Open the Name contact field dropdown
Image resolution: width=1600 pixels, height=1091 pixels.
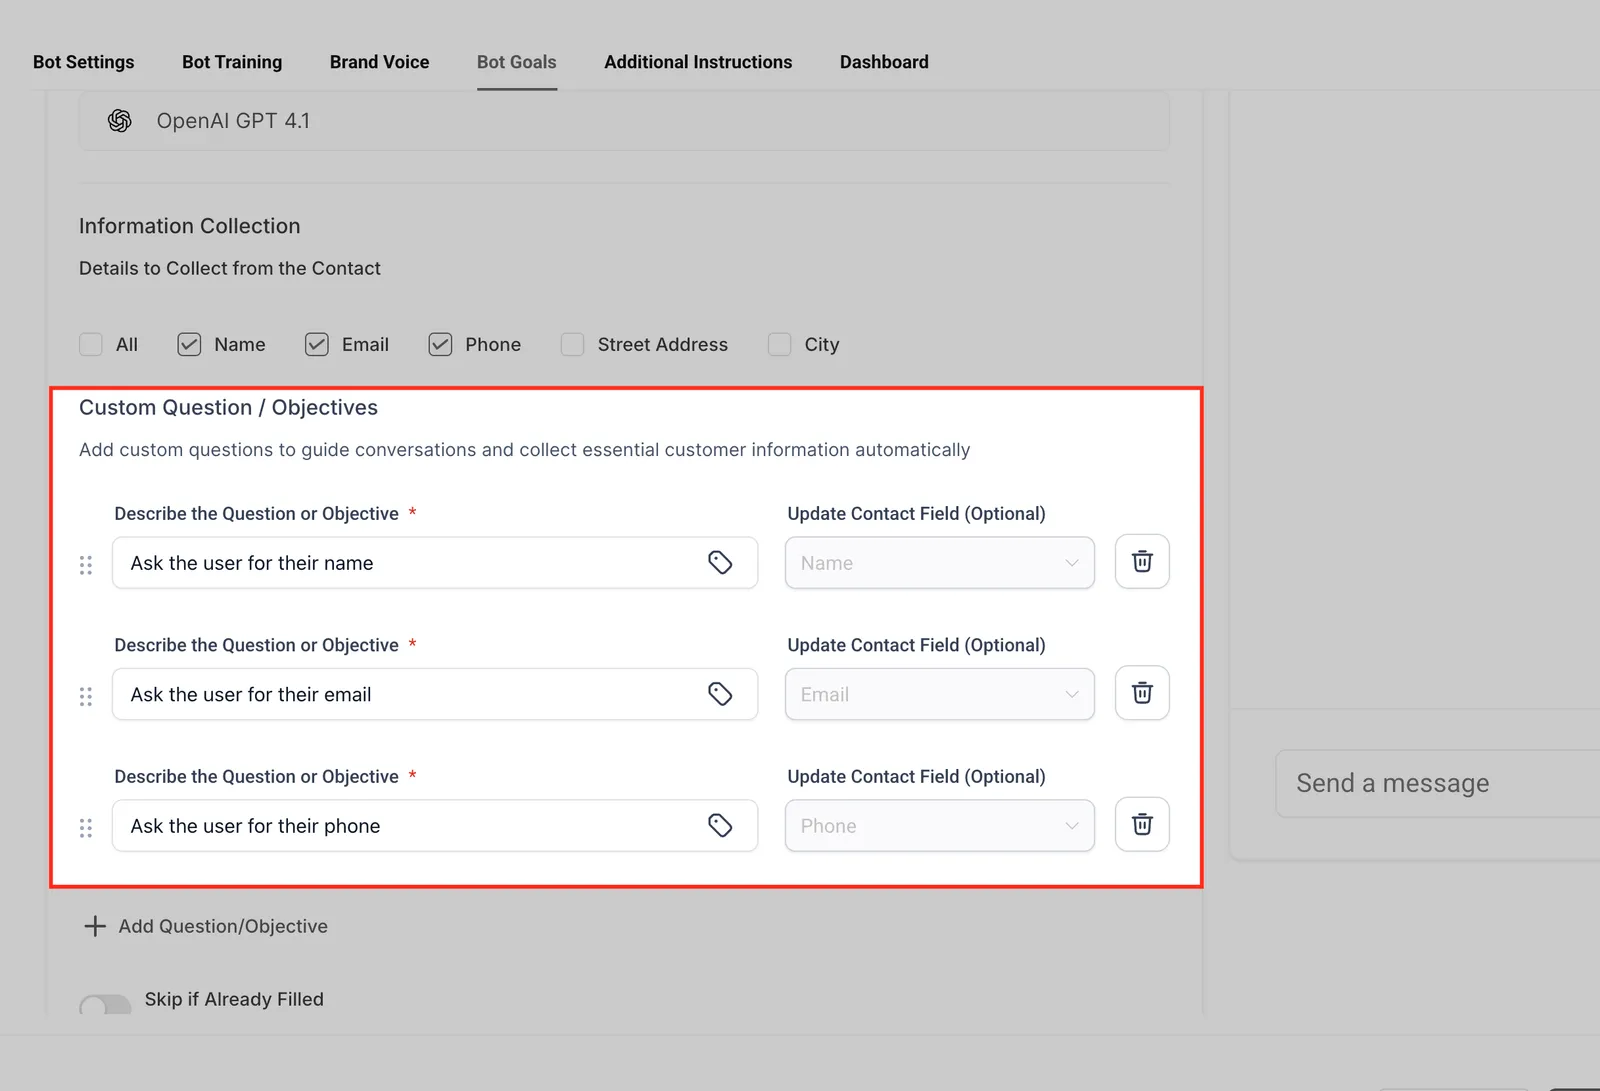tap(940, 563)
